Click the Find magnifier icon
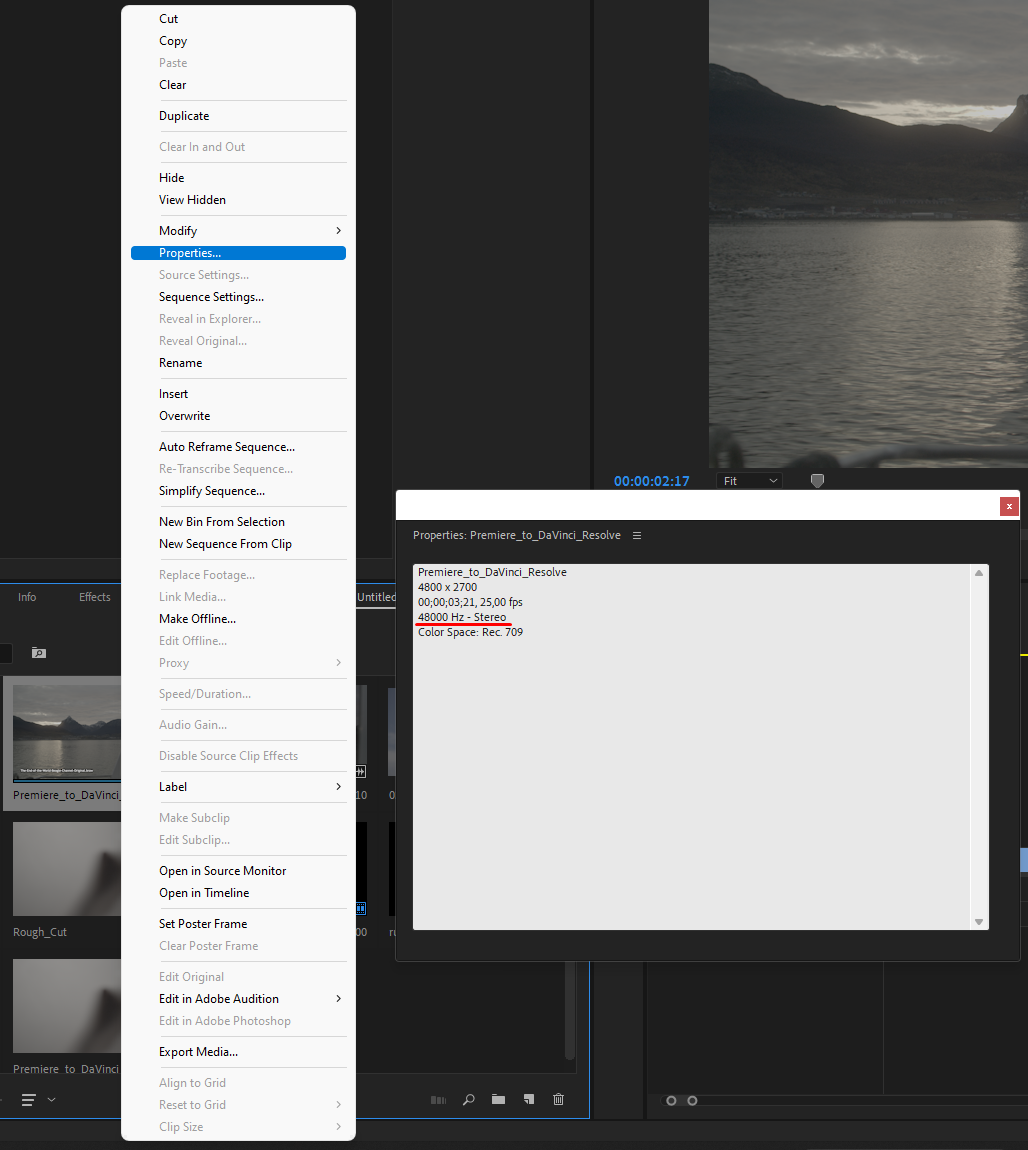 point(469,1099)
